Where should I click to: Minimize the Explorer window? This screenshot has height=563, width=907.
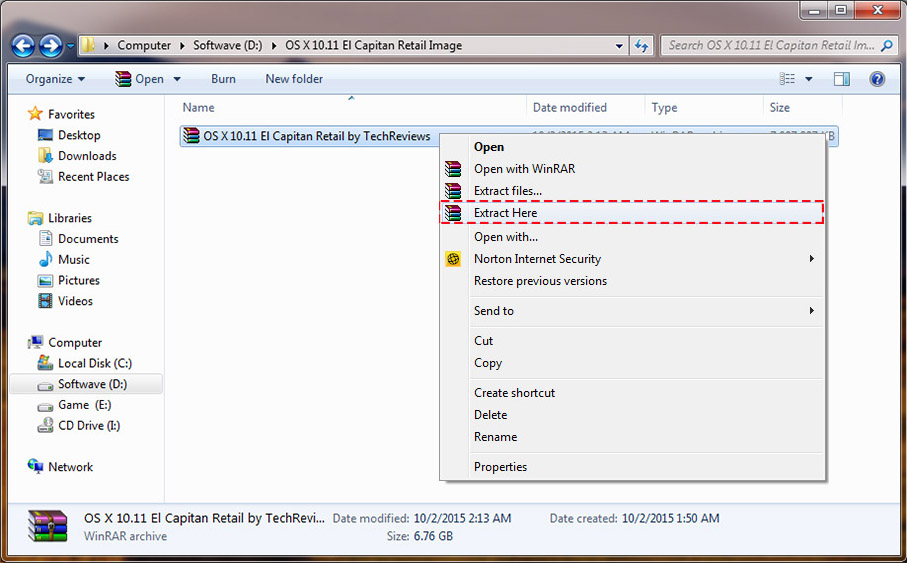pos(814,10)
